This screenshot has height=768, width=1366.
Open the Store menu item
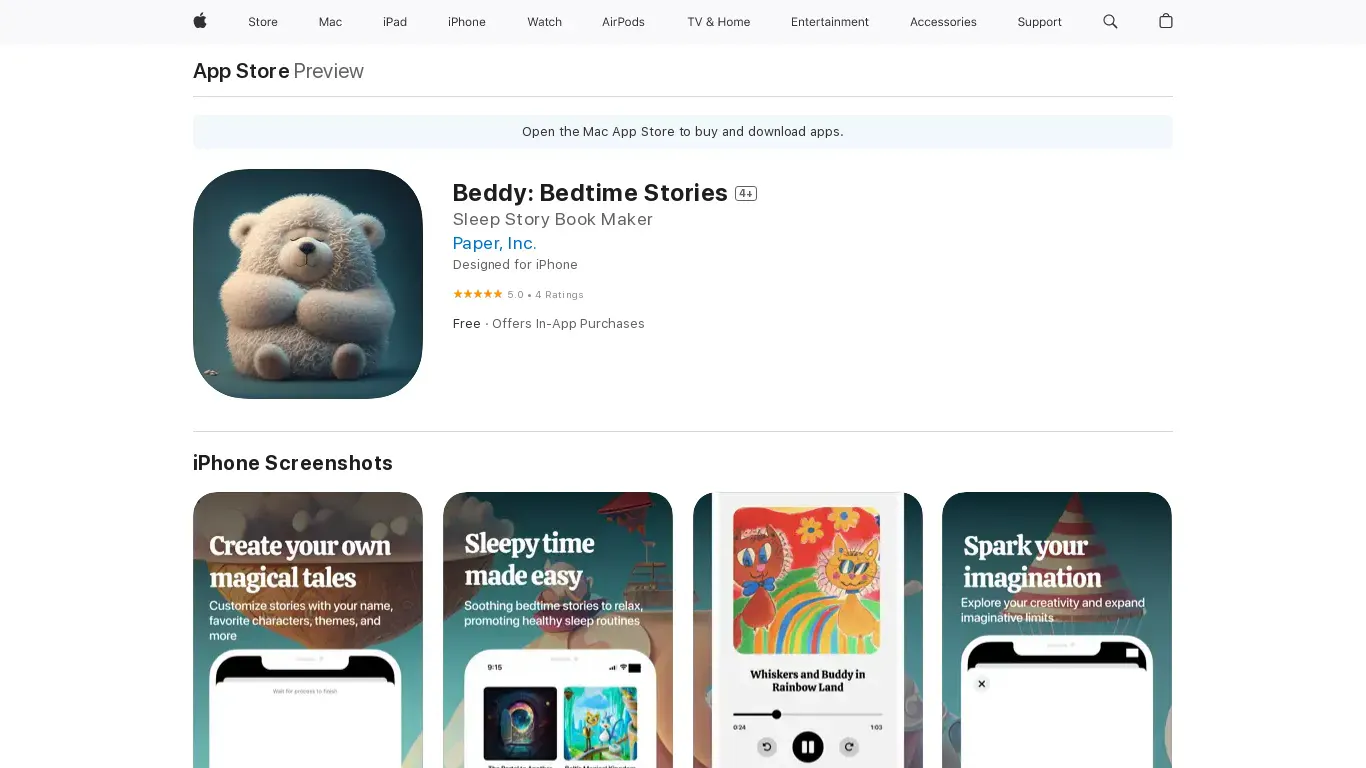pos(263,22)
